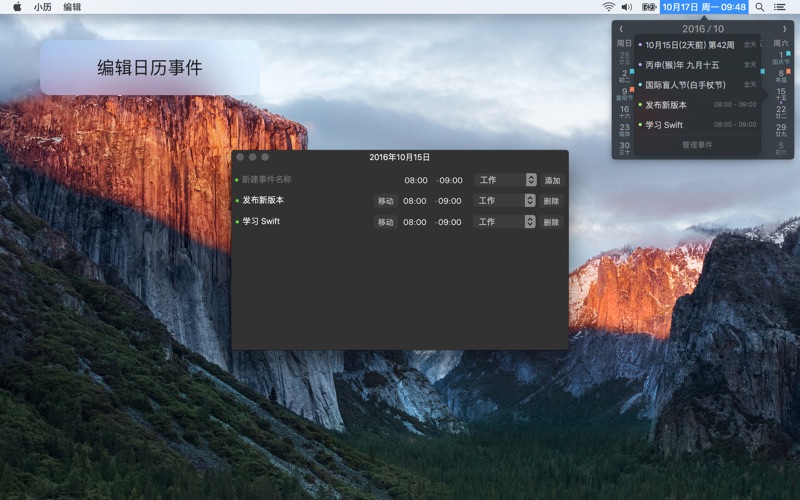Open the 编辑 menu in menu bar
The width and height of the screenshot is (800, 500).
(x=72, y=7)
